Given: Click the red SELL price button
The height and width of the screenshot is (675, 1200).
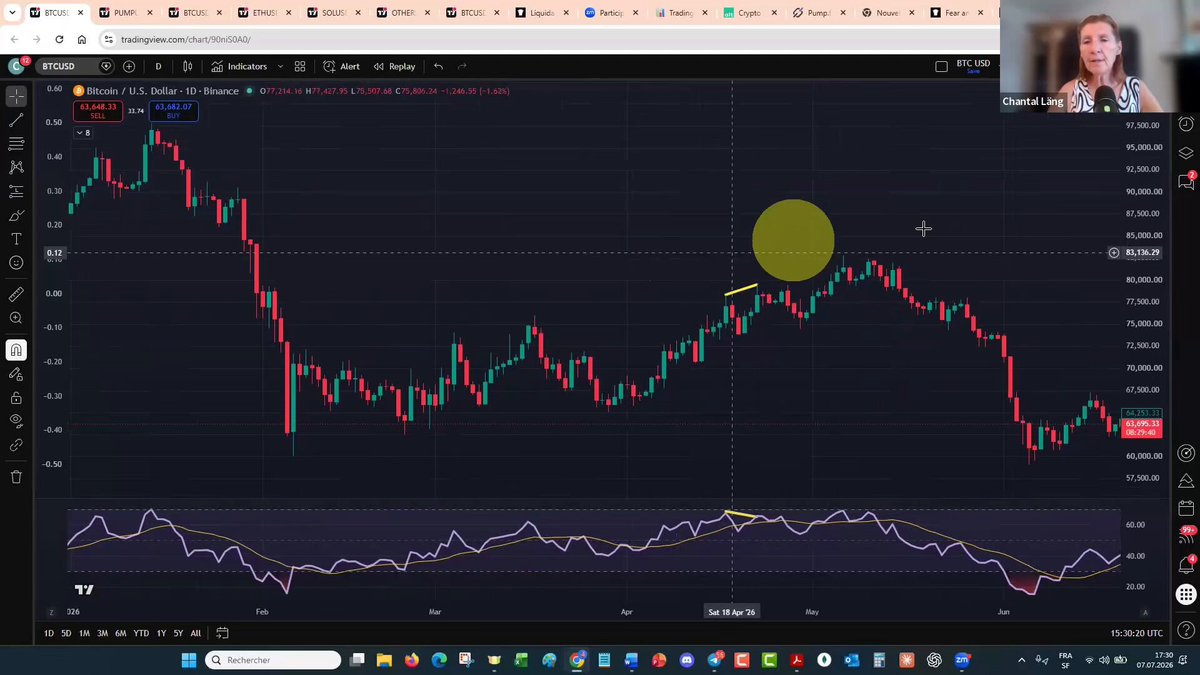Looking at the screenshot, I should [x=98, y=111].
